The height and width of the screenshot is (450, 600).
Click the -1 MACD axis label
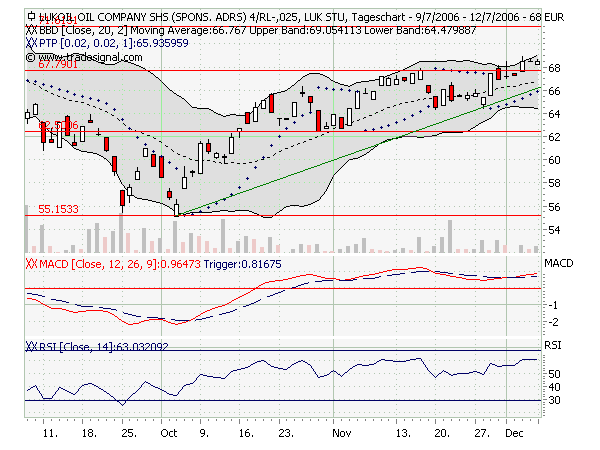pyautogui.click(x=553, y=305)
